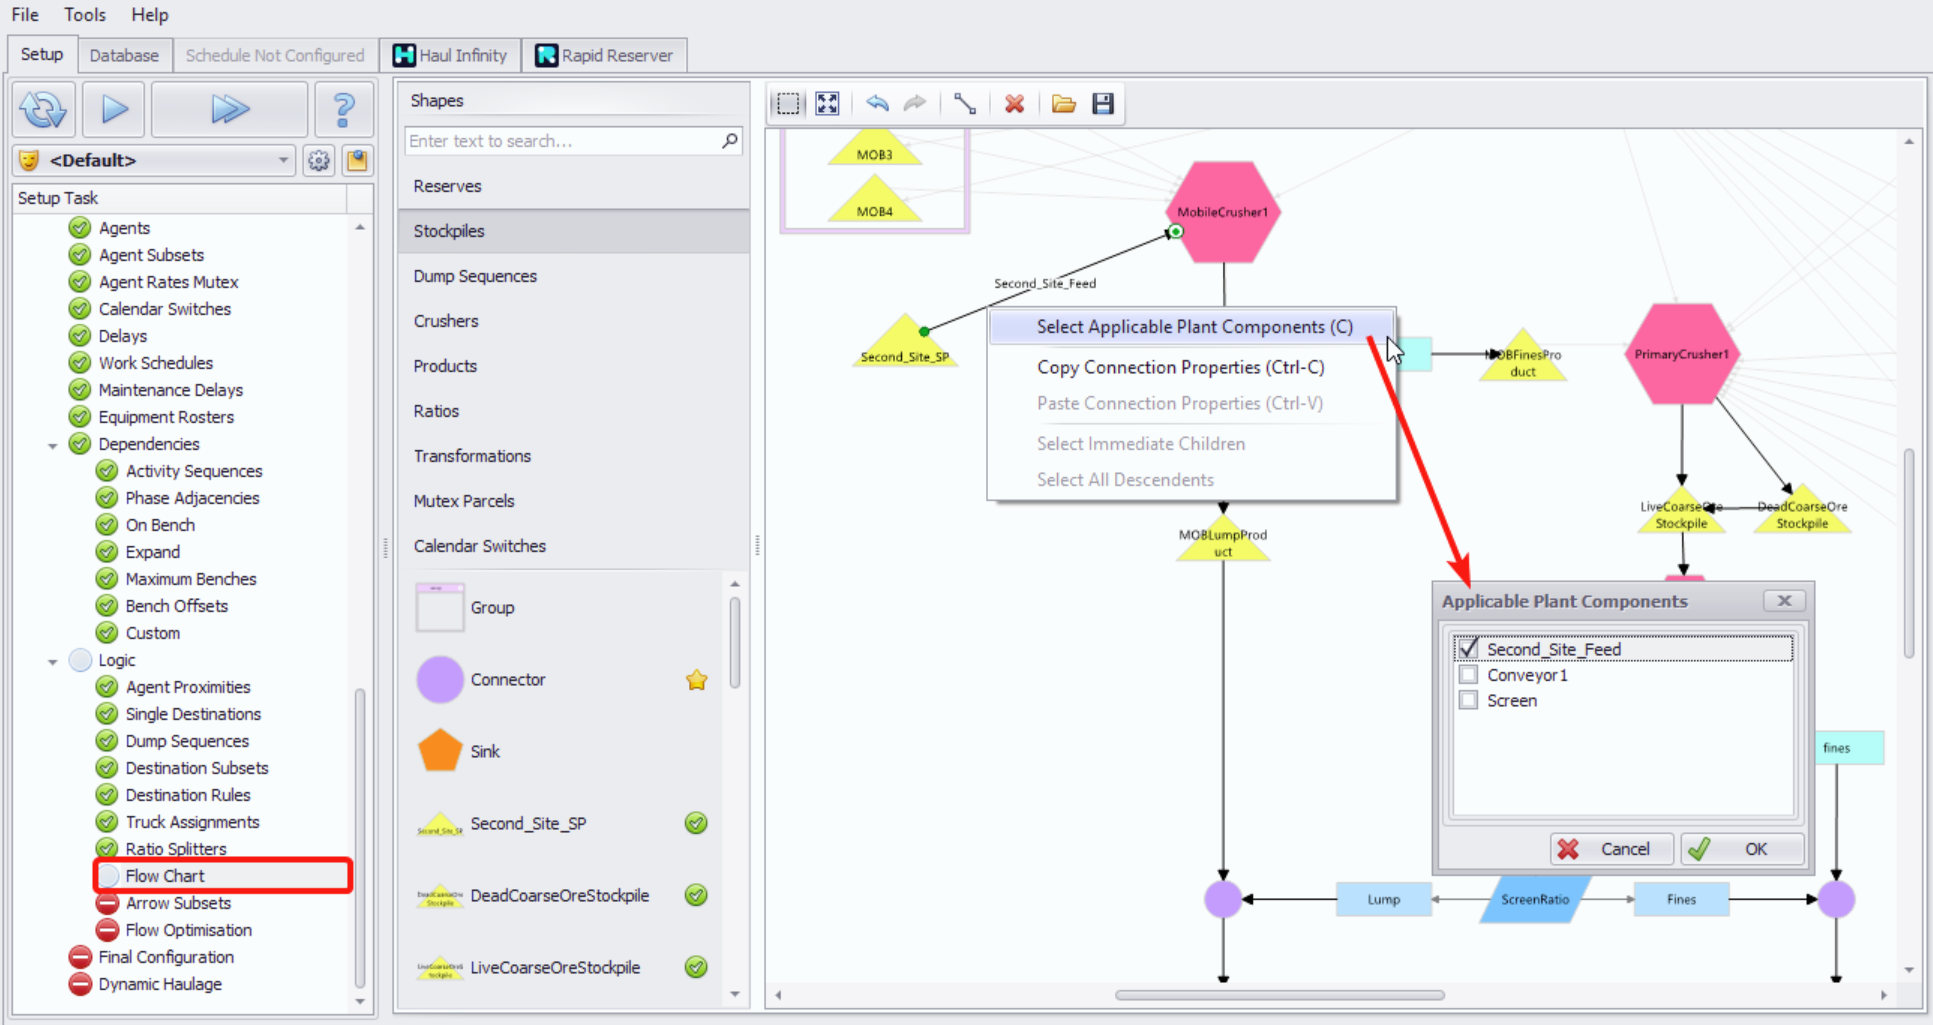Viewport: 1933px width, 1025px height.
Task: Choose Copy Connection Properties from context menu
Action: click(1180, 367)
